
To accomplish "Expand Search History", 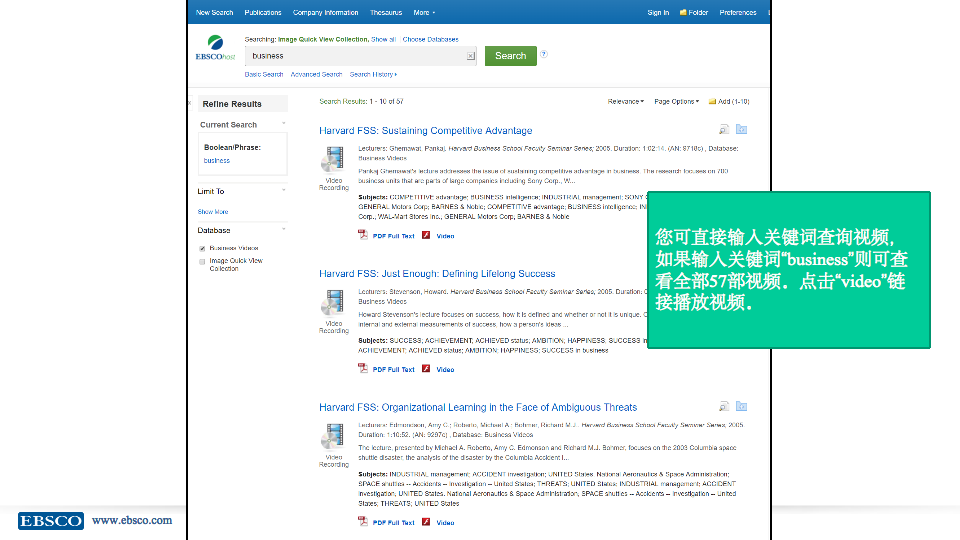I will 373,75.
